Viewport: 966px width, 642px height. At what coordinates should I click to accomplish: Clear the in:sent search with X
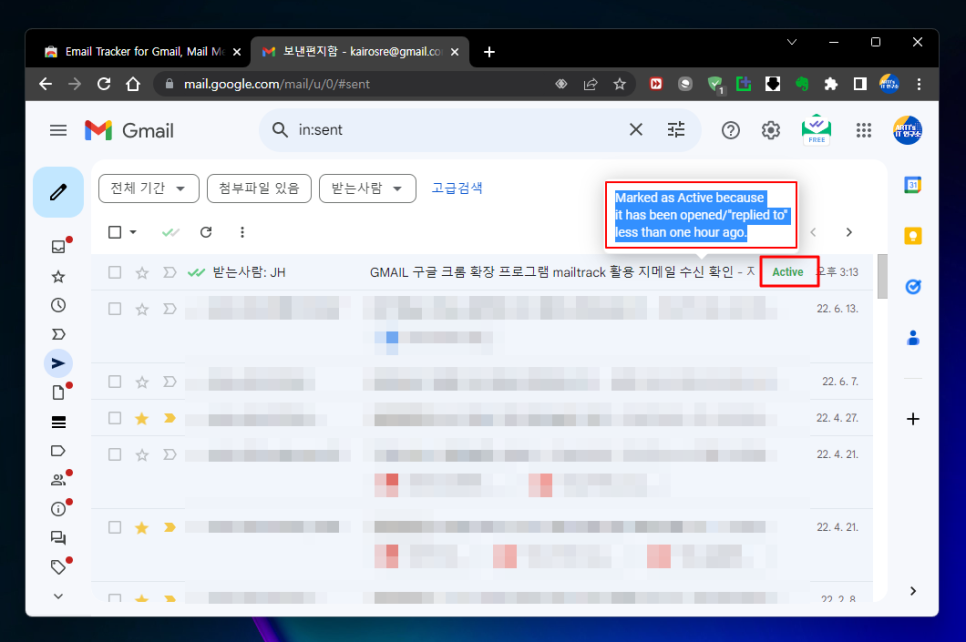636,130
